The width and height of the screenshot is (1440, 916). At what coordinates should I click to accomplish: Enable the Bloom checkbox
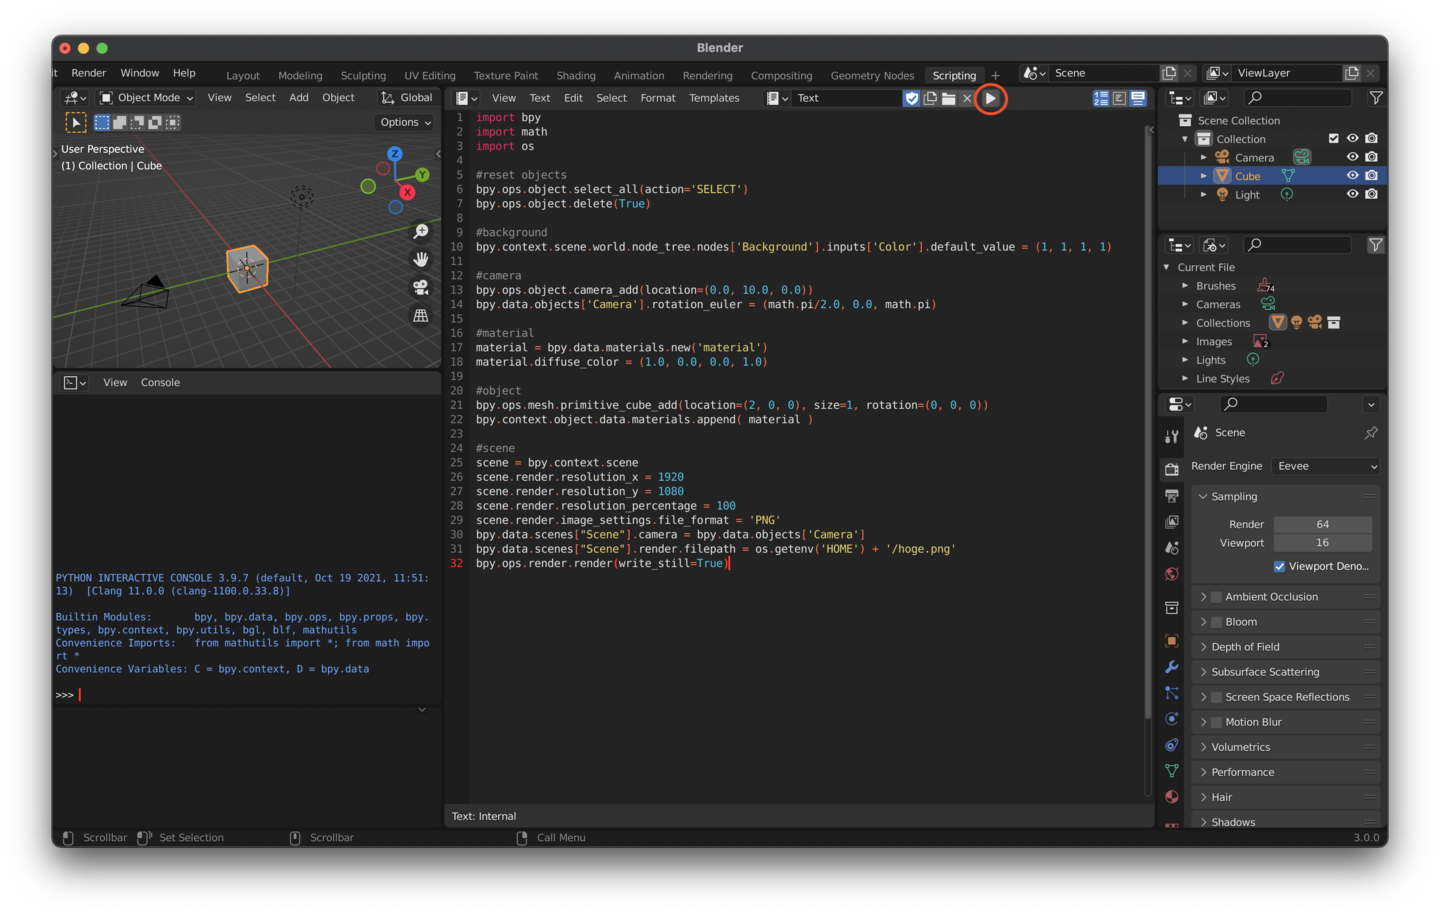pos(1216,622)
